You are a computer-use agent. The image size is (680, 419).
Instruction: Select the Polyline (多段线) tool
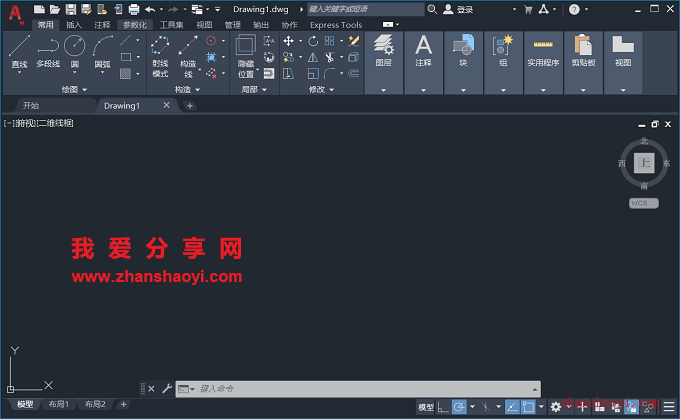48,52
